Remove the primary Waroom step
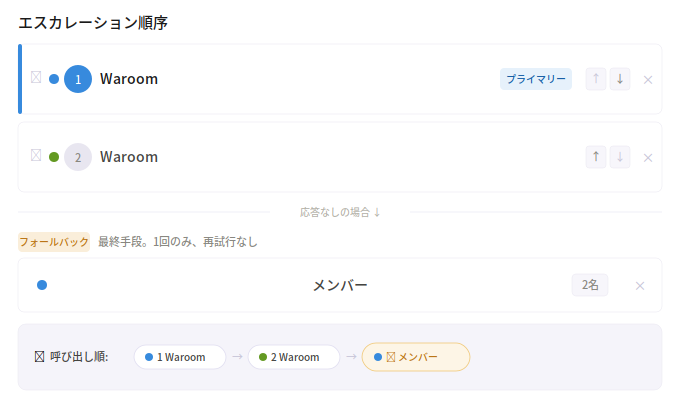Viewport: 680px width, 406px height. (648, 80)
